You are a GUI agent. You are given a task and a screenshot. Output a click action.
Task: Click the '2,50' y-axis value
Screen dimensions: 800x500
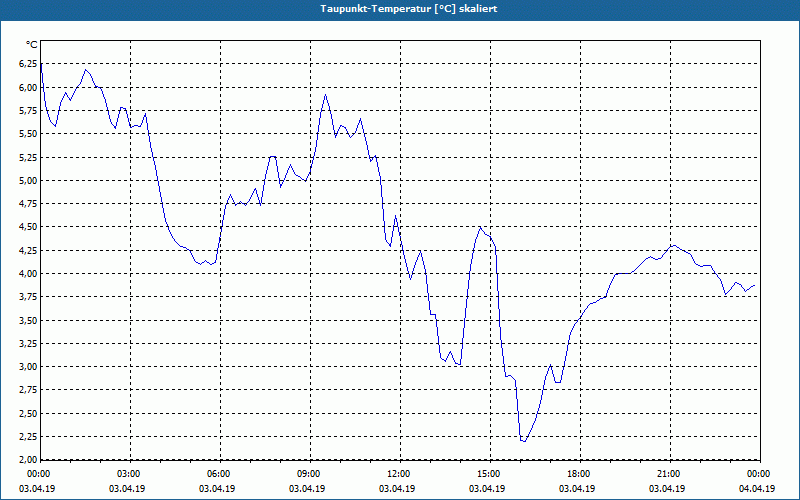click(28, 414)
